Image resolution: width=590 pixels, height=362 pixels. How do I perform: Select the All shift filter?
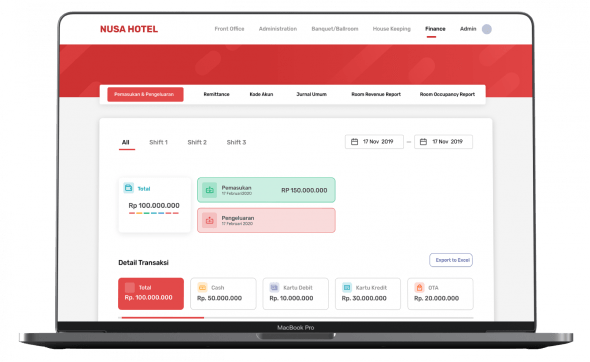tap(126, 142)
